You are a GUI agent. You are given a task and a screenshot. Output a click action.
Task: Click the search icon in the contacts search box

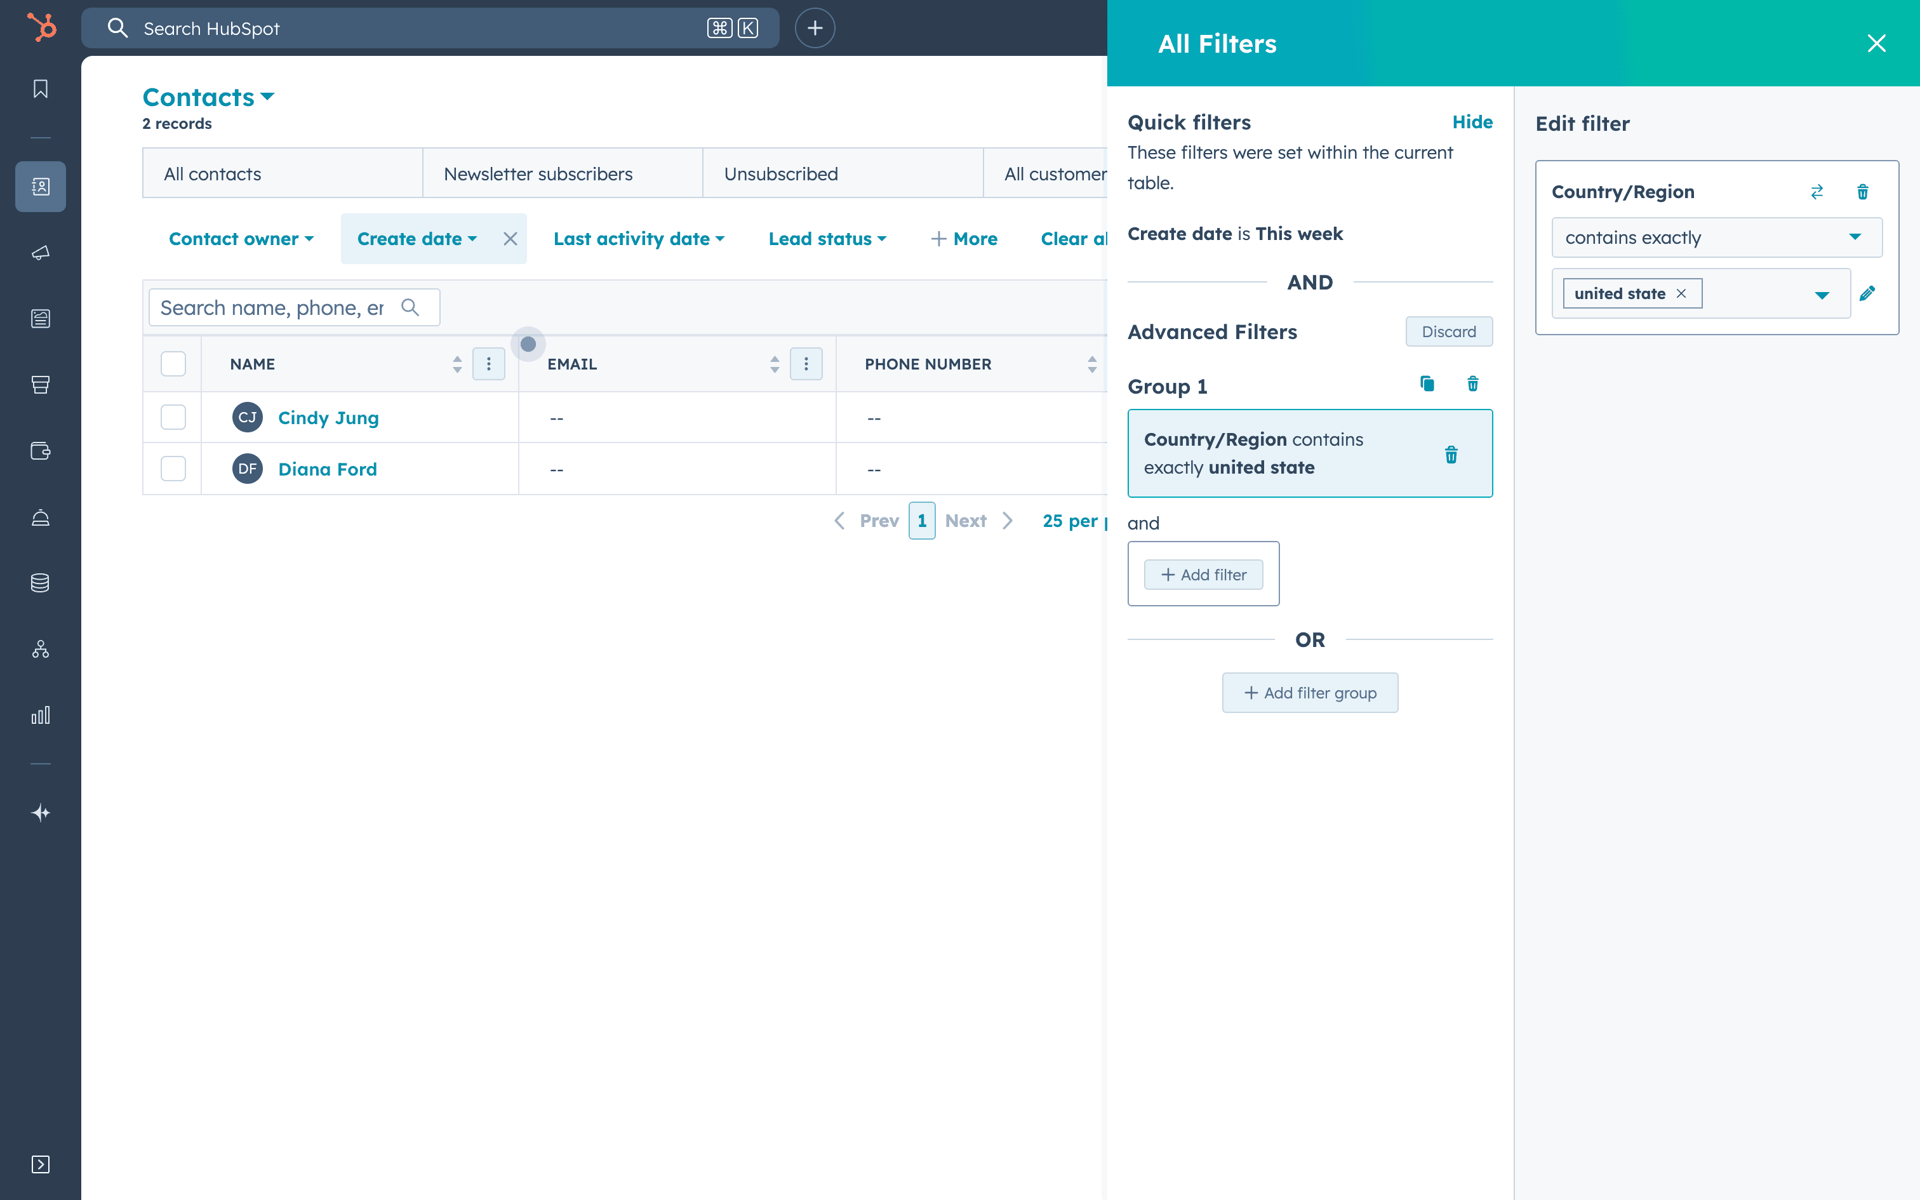(410, 307)
